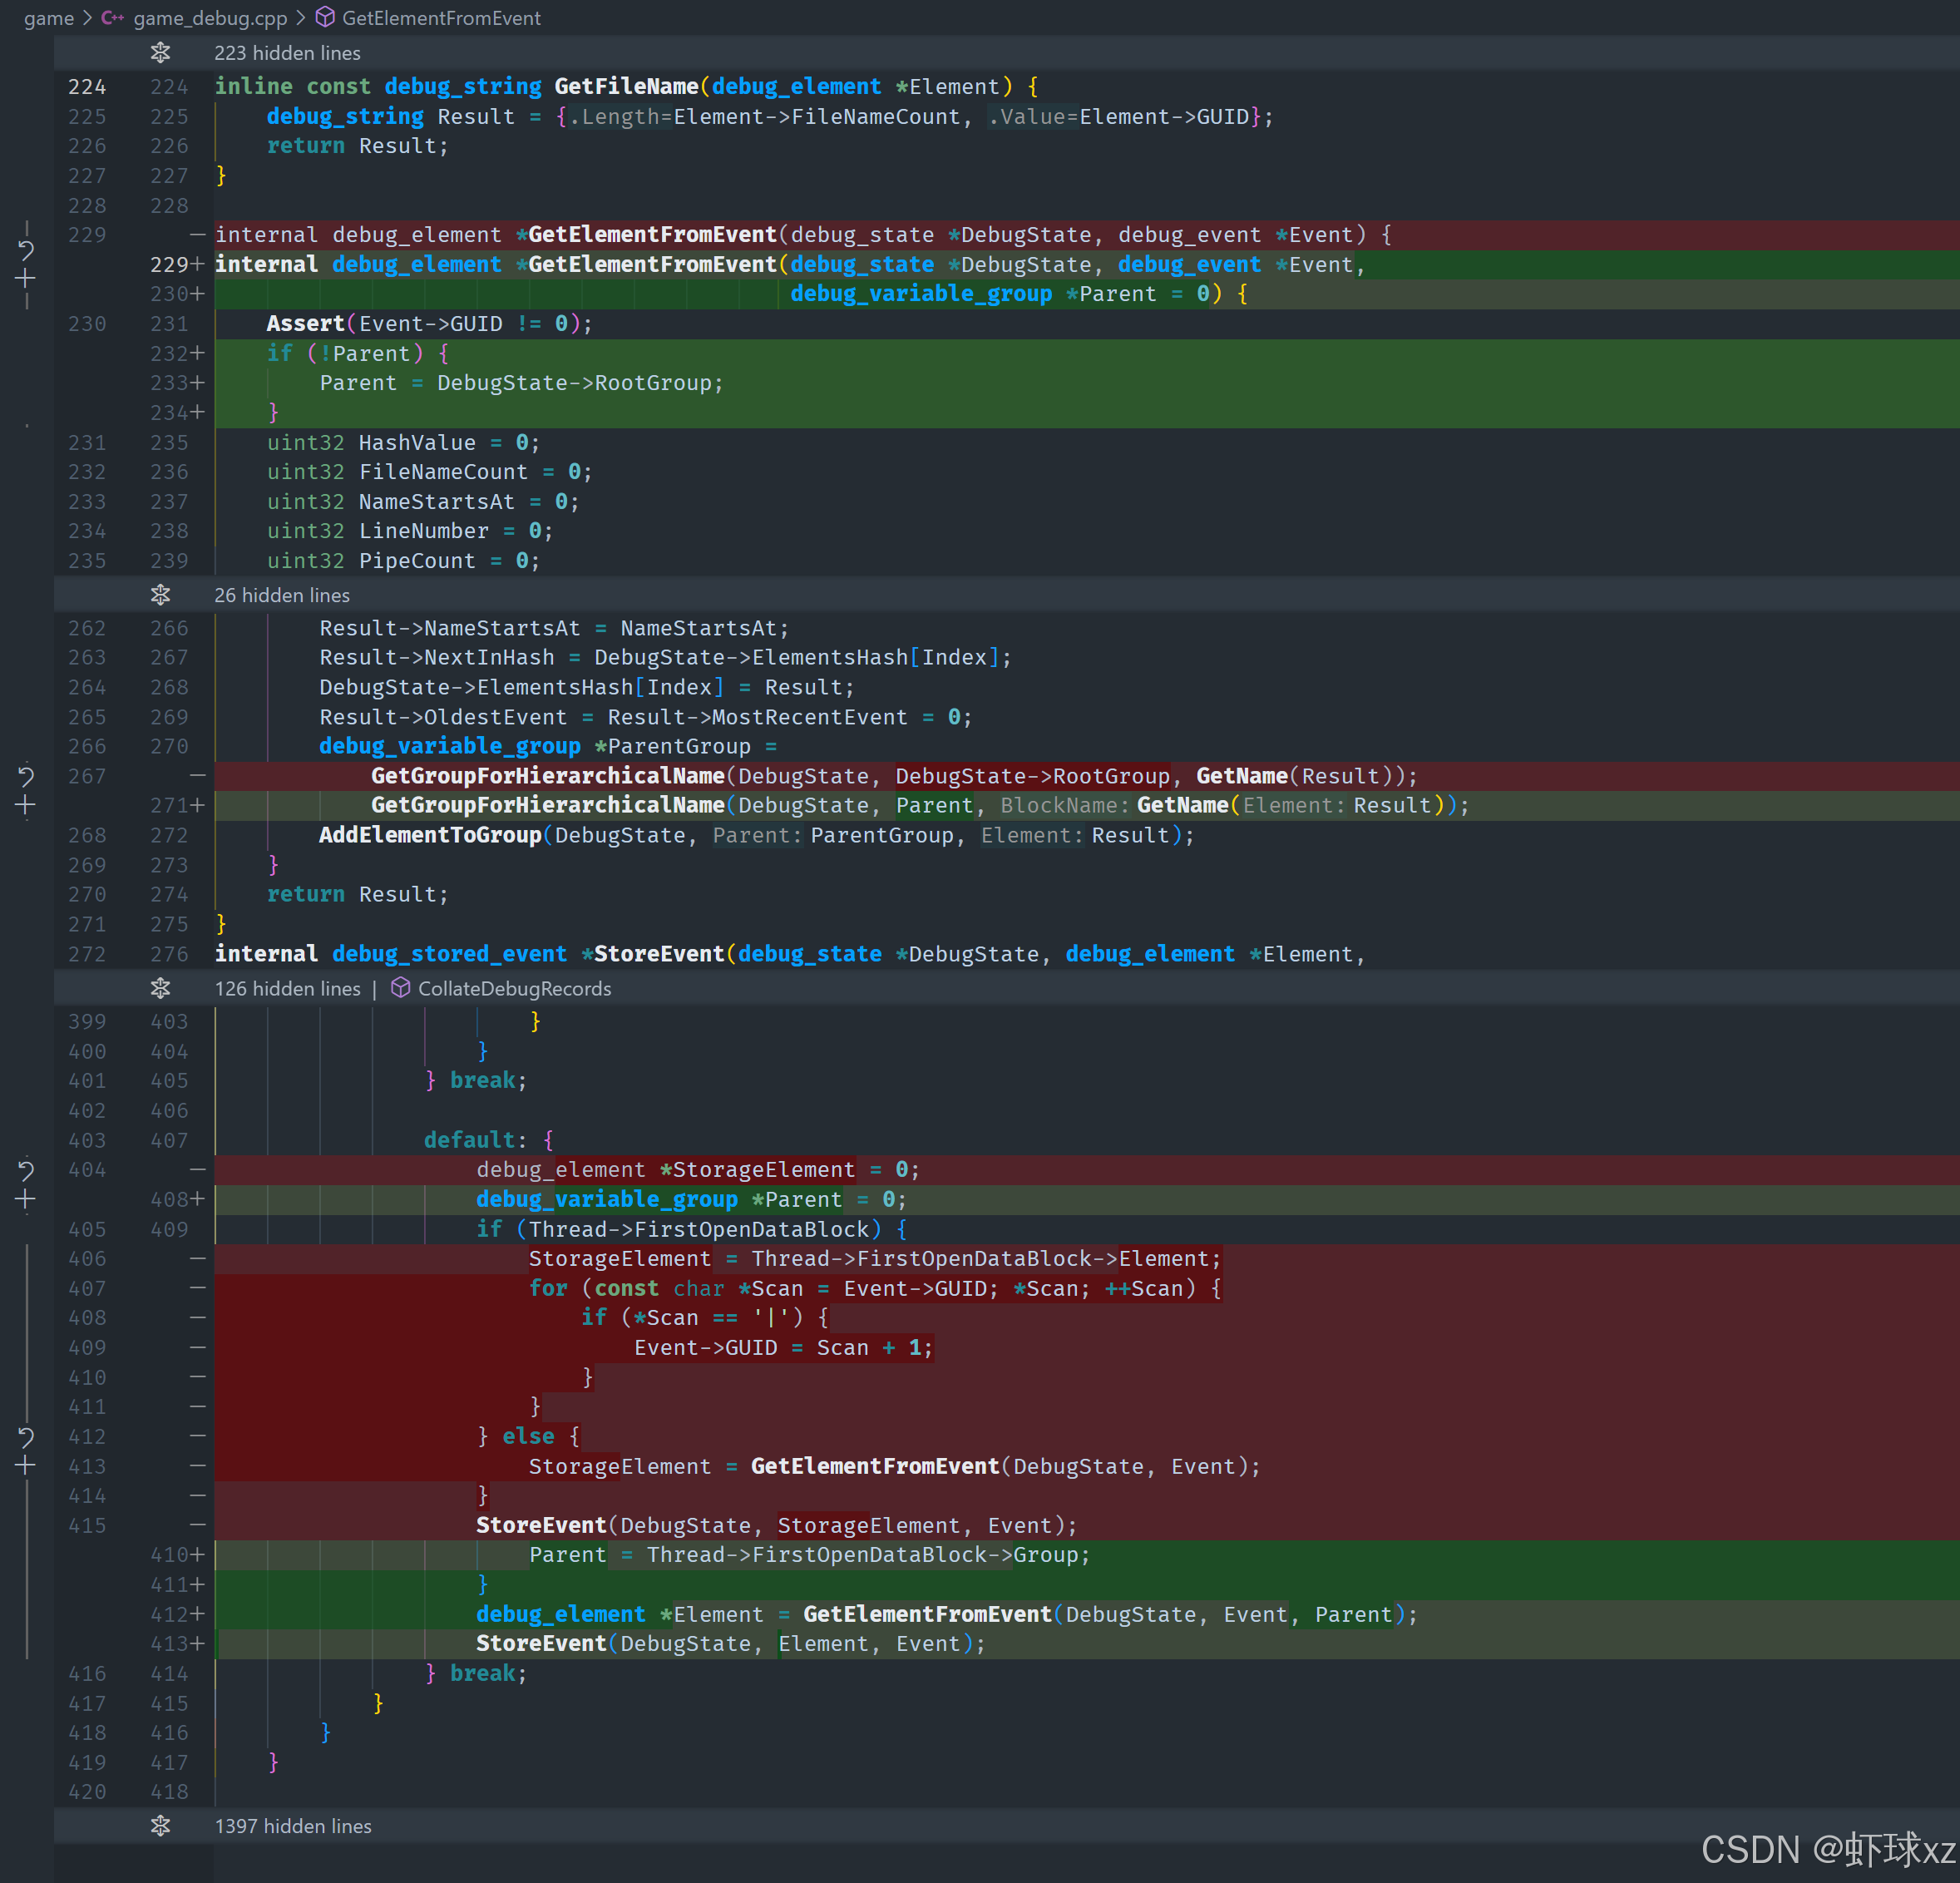
Task: Open the GetElementFromEvent breadcrumb
Action: [441, 18]
